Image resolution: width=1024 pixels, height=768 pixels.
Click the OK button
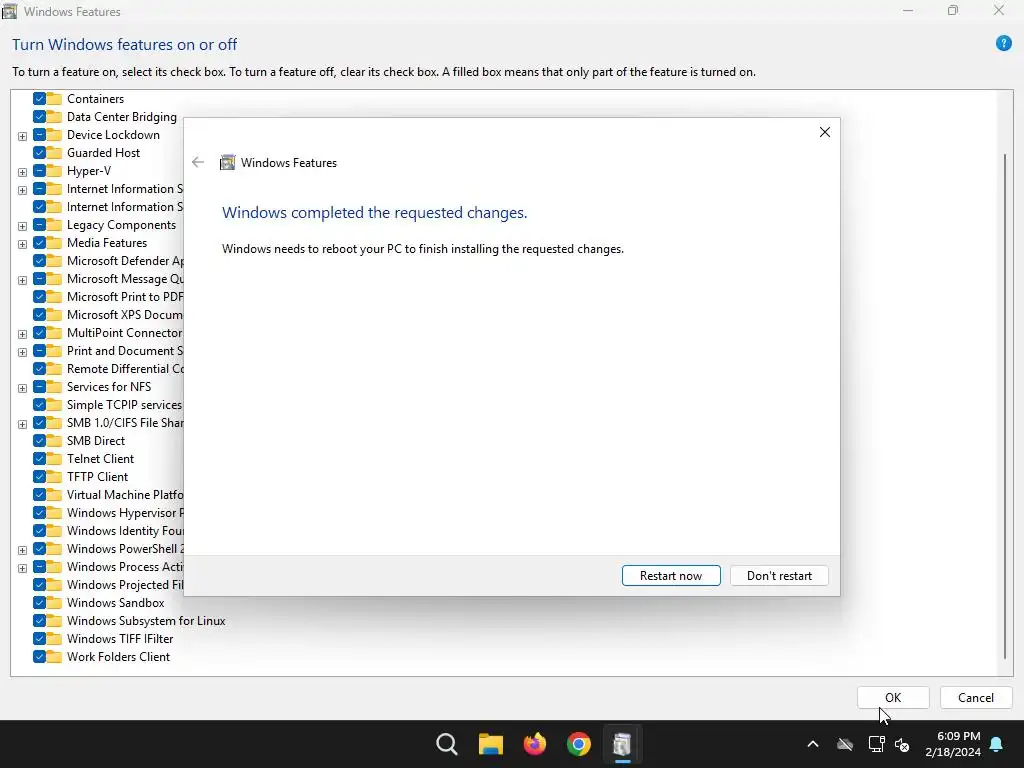(893, 697)
